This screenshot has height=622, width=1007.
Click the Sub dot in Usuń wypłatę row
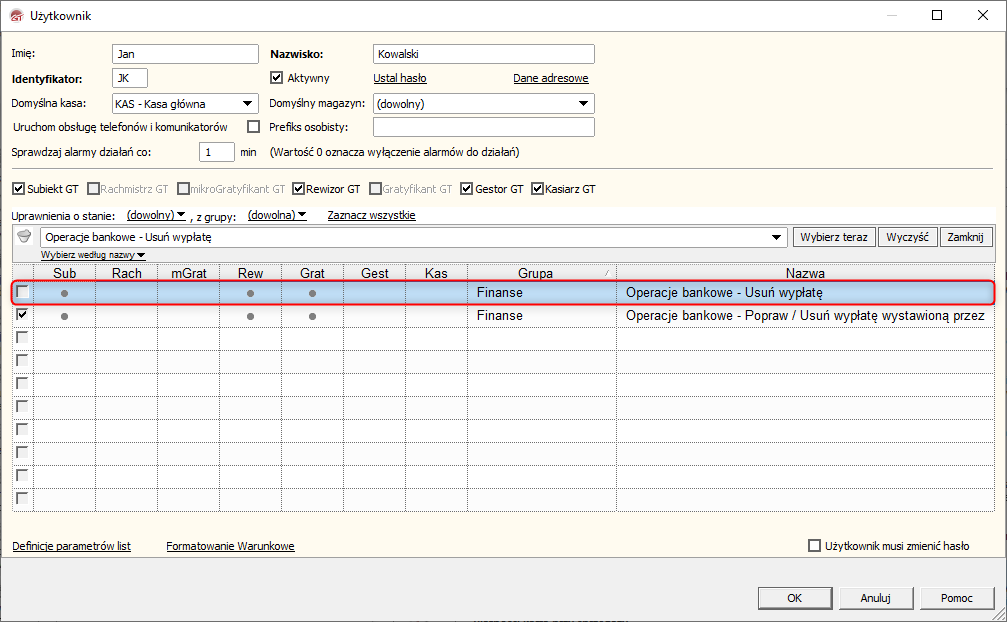(x=64, y=293)
